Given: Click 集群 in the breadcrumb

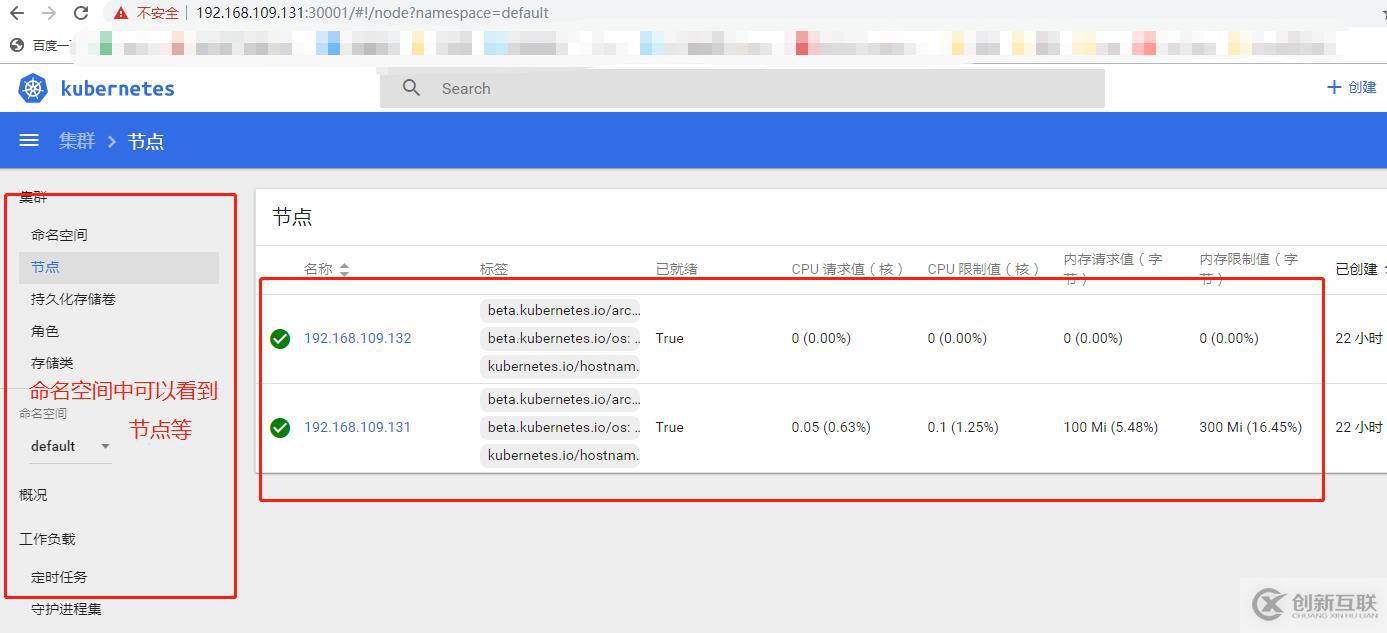Looking at the screenshot, I should click(x=77, y=141).
